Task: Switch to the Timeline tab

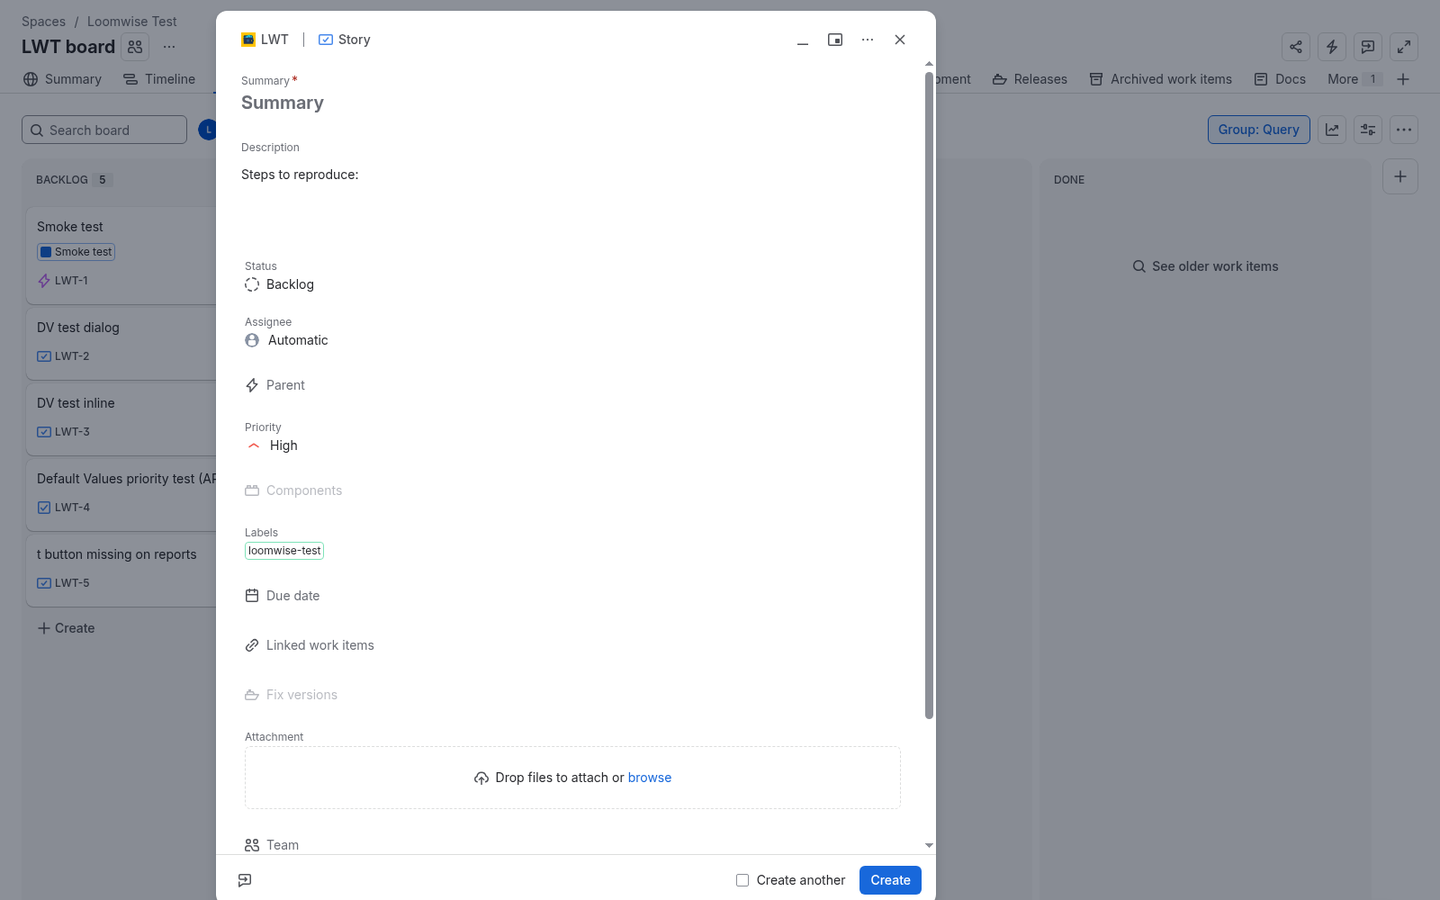Action: tap(159, 79)
